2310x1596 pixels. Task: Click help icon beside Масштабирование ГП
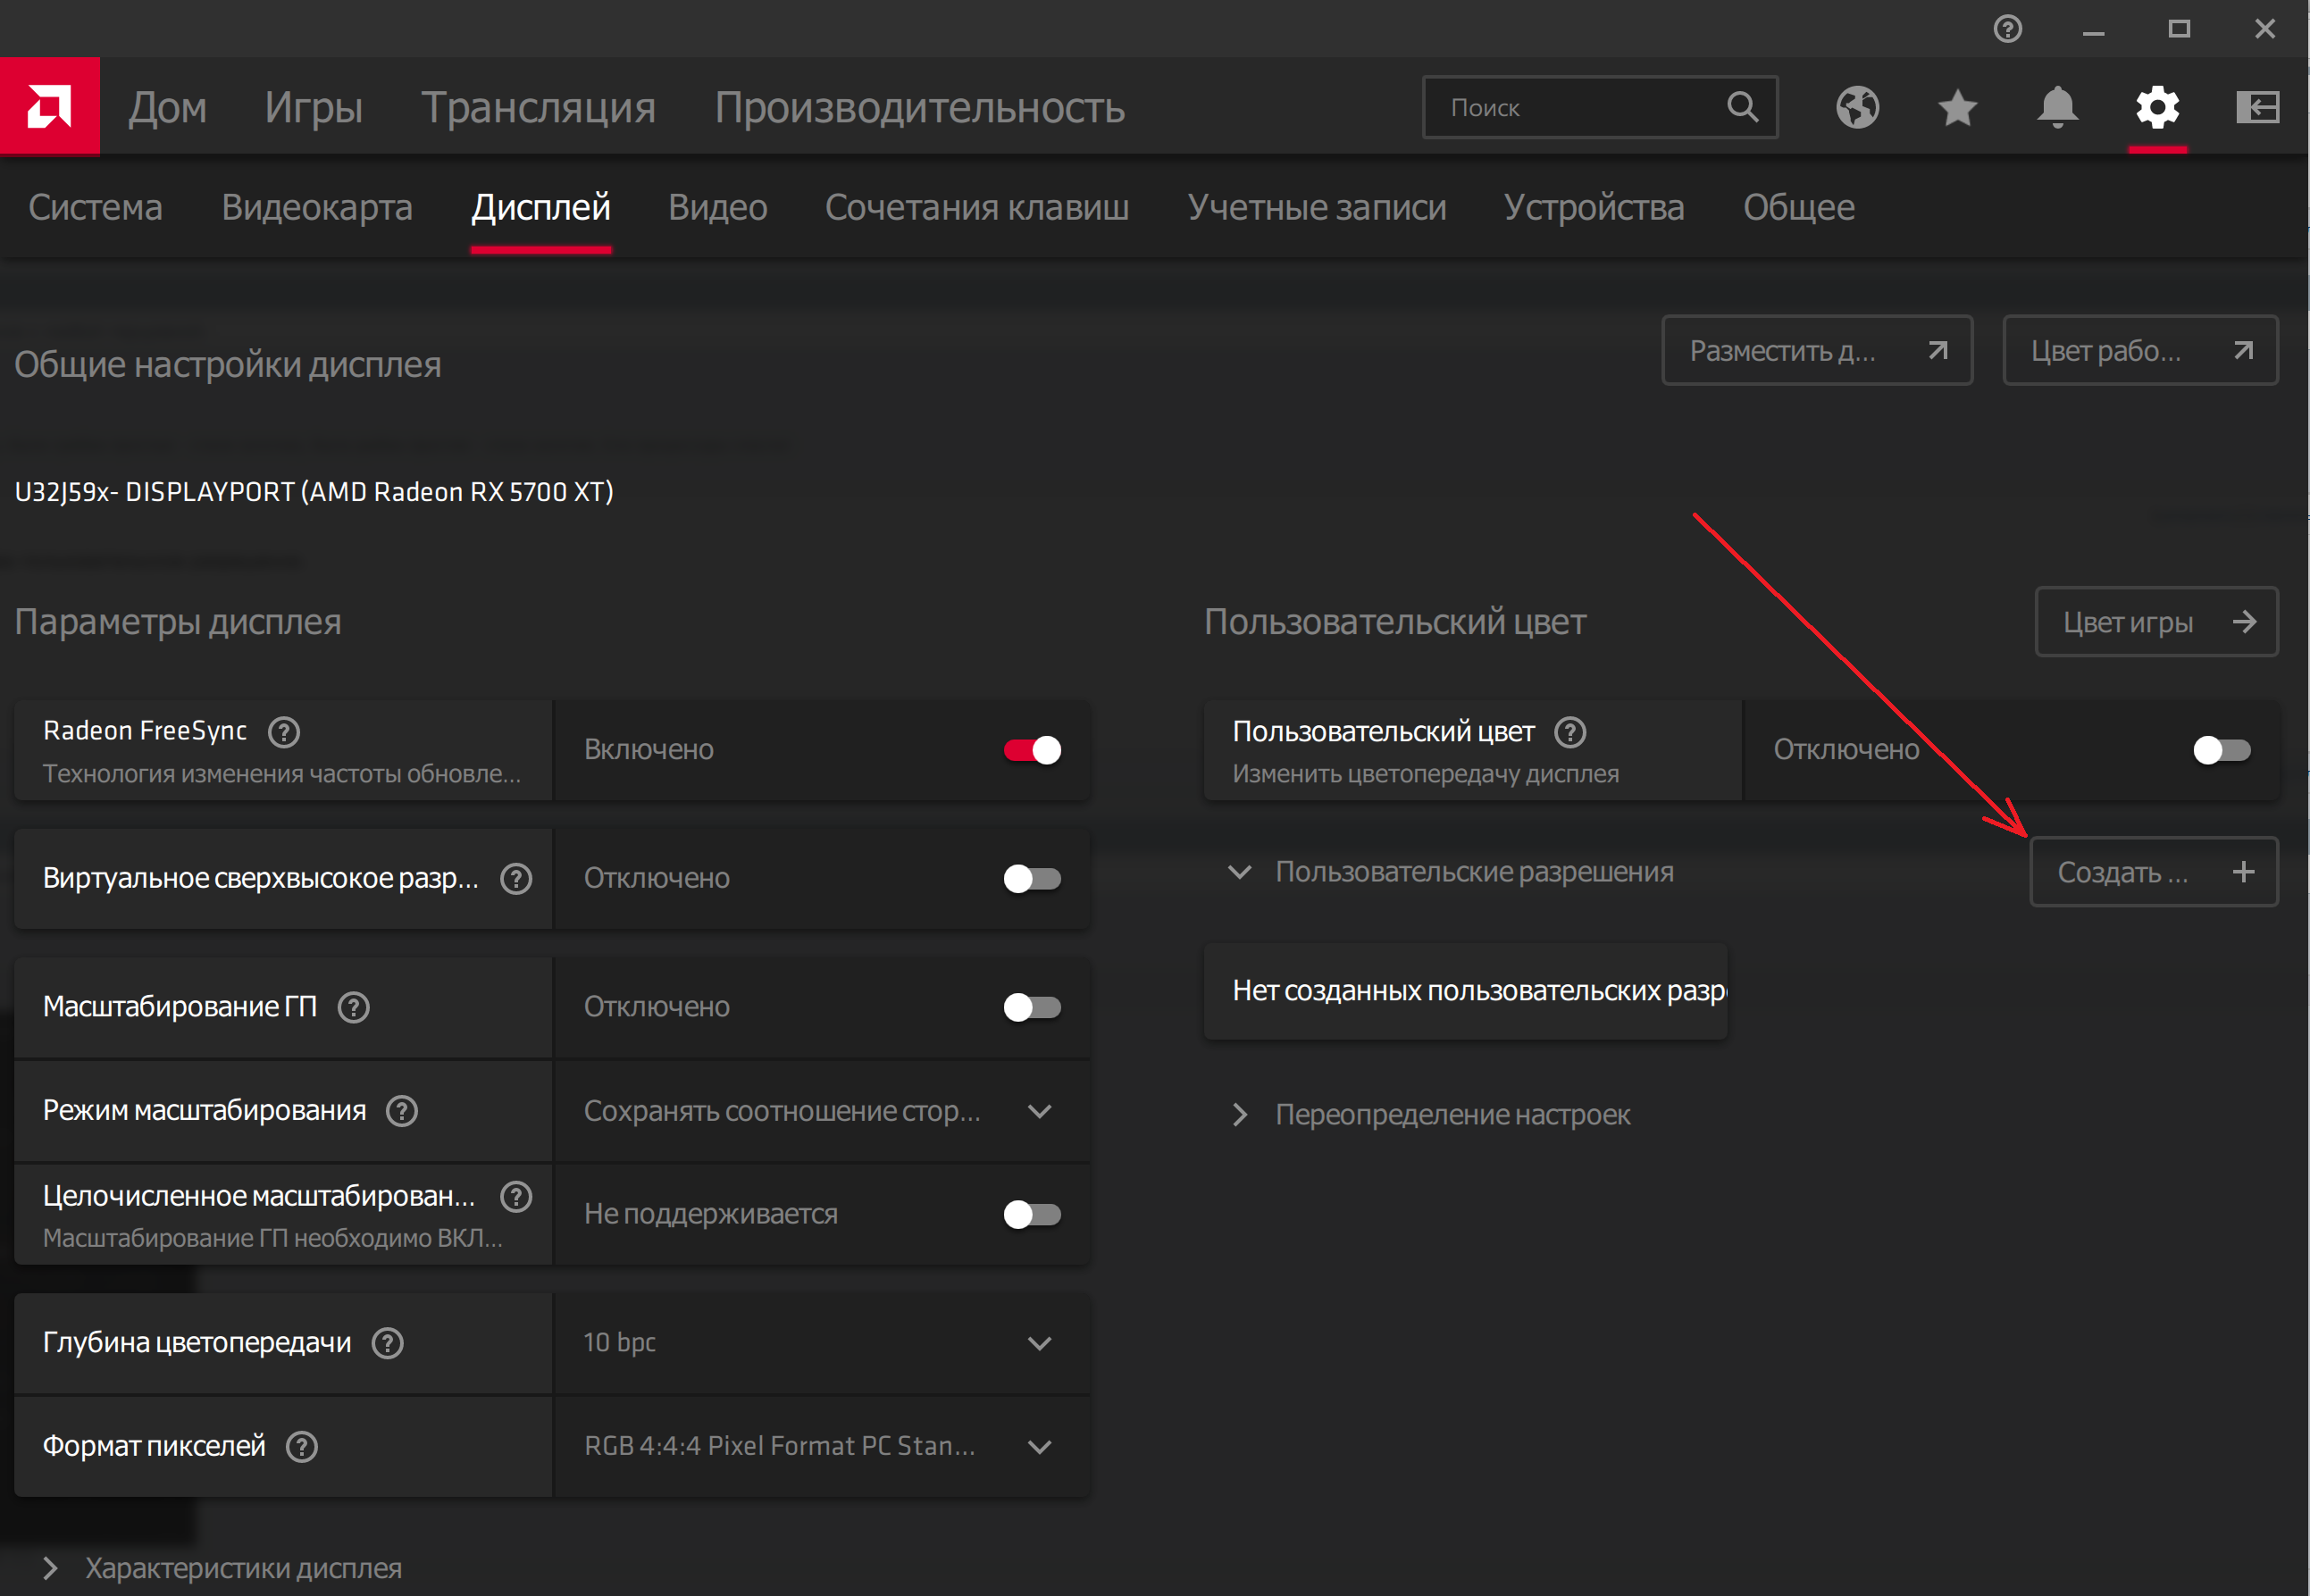coord(353,1007)
